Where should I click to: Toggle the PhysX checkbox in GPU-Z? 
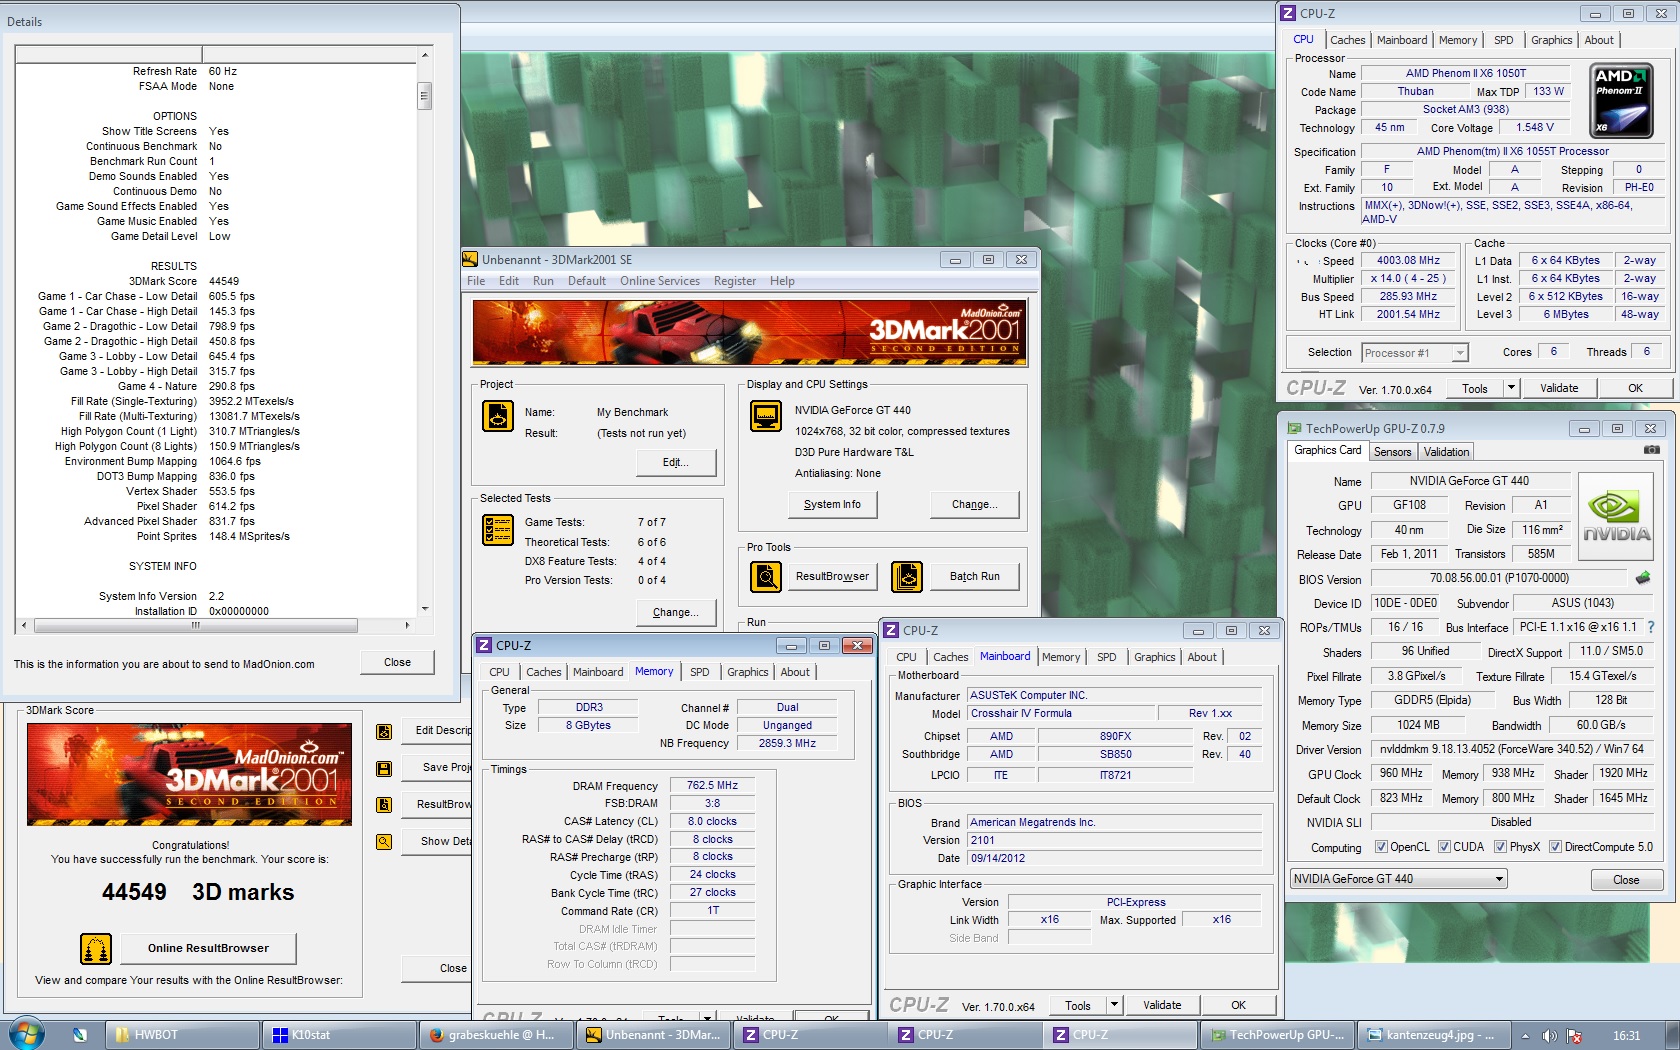point(1500,847)
